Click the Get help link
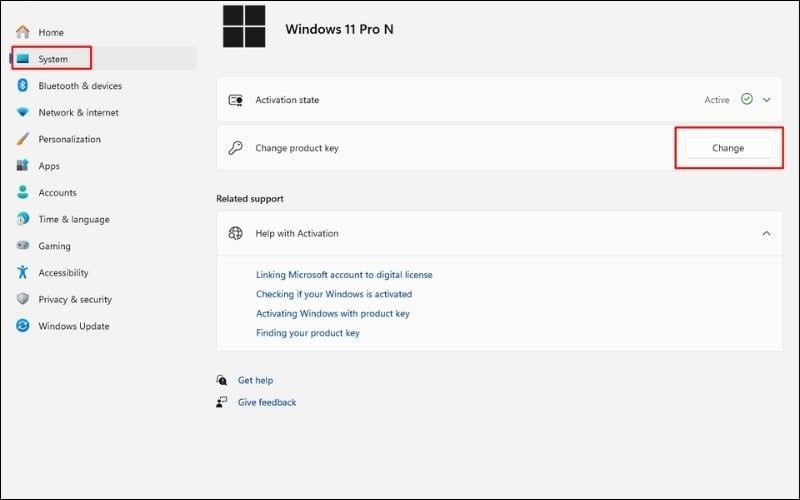 point(255,380)
